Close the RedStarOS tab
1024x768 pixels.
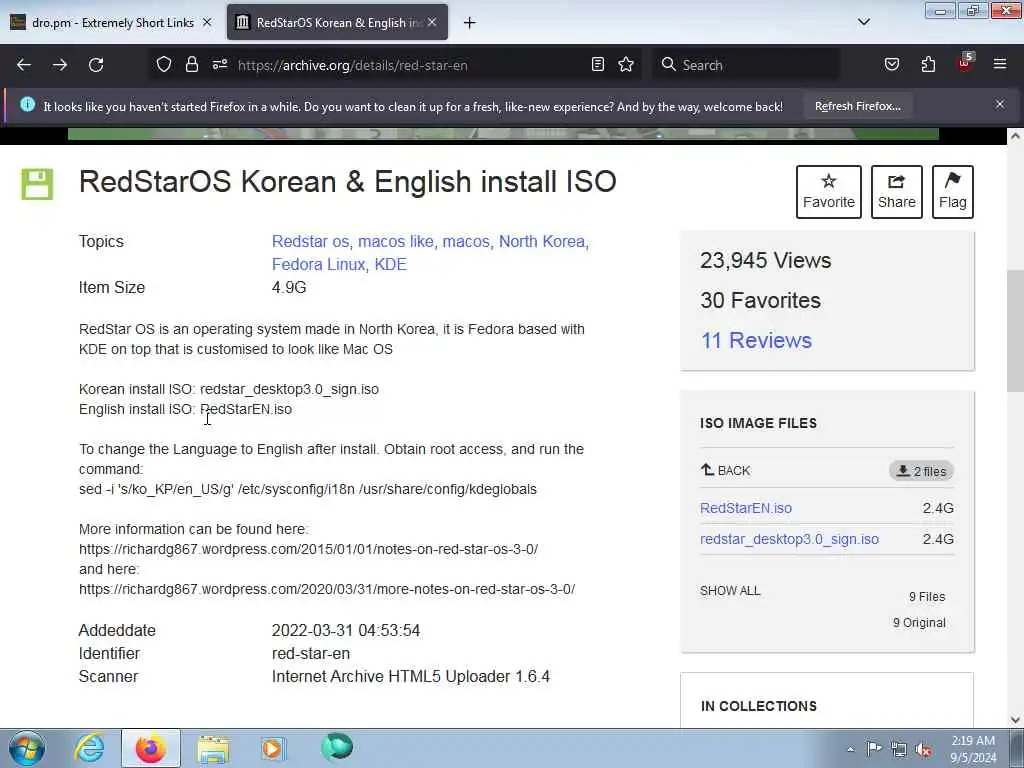coord(432,23)
